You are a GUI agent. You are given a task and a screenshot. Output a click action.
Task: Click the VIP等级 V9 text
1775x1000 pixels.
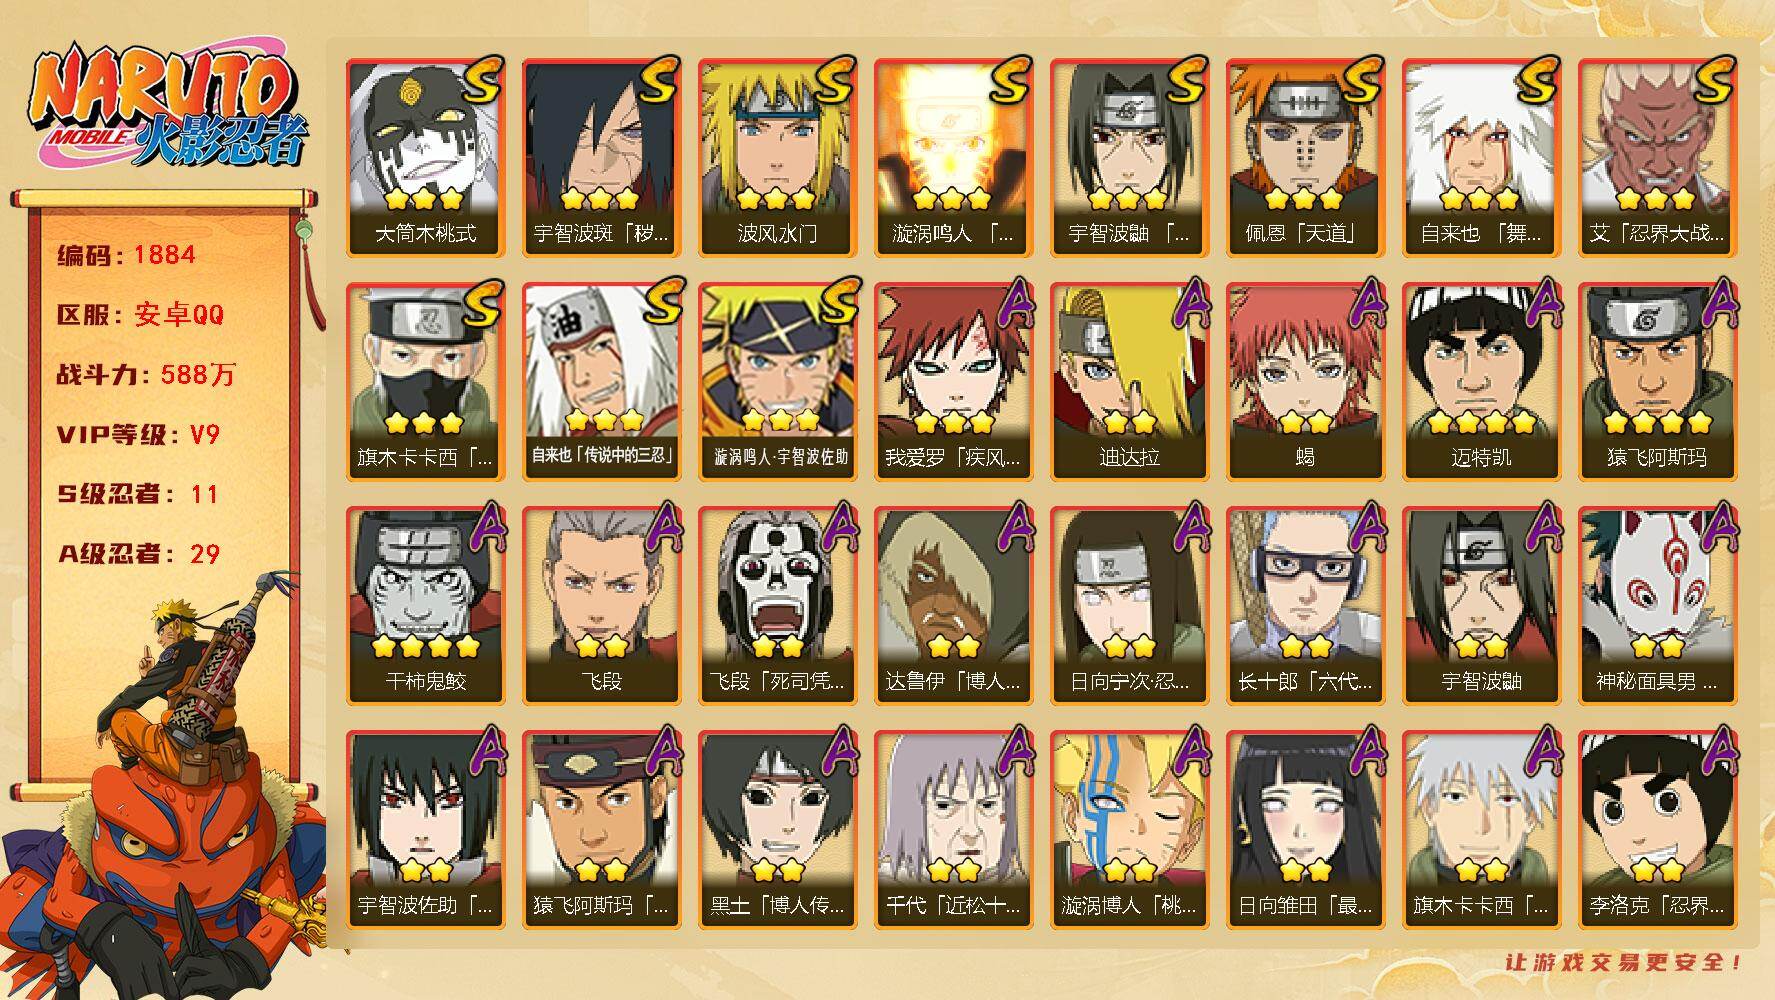(138, 435)
